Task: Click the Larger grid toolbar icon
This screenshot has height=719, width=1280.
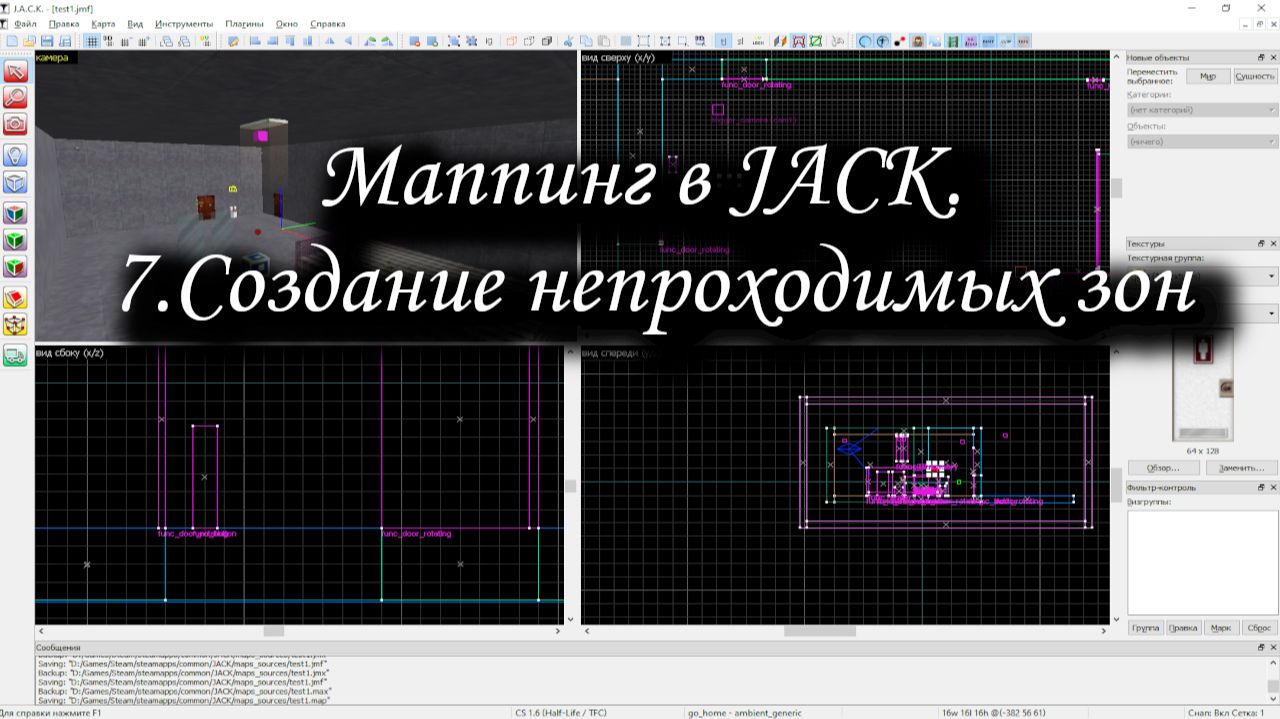Action: [x=144, y=41]
